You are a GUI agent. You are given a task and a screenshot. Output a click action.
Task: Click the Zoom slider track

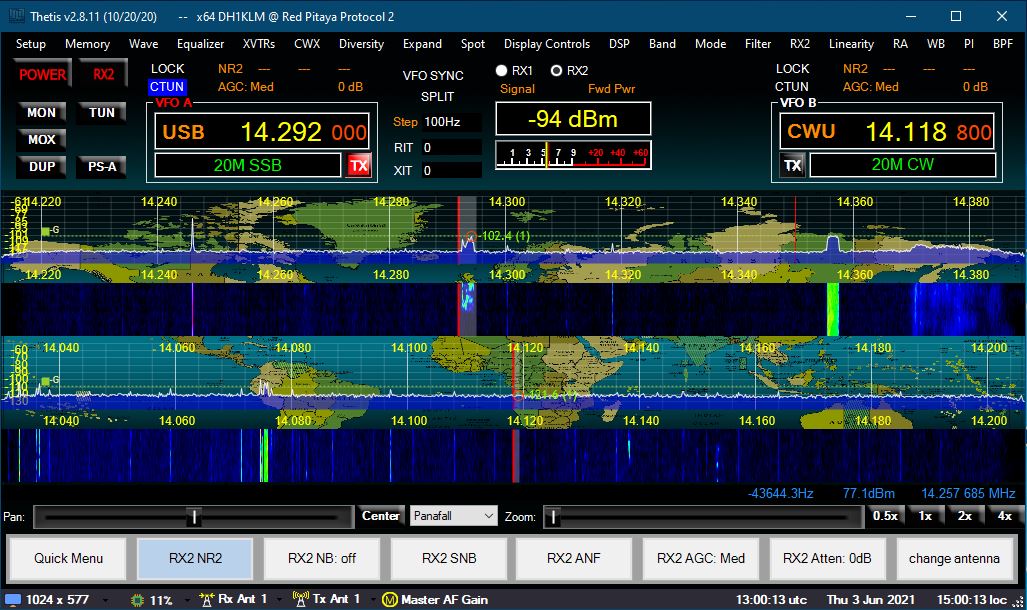tap(700, 517)
